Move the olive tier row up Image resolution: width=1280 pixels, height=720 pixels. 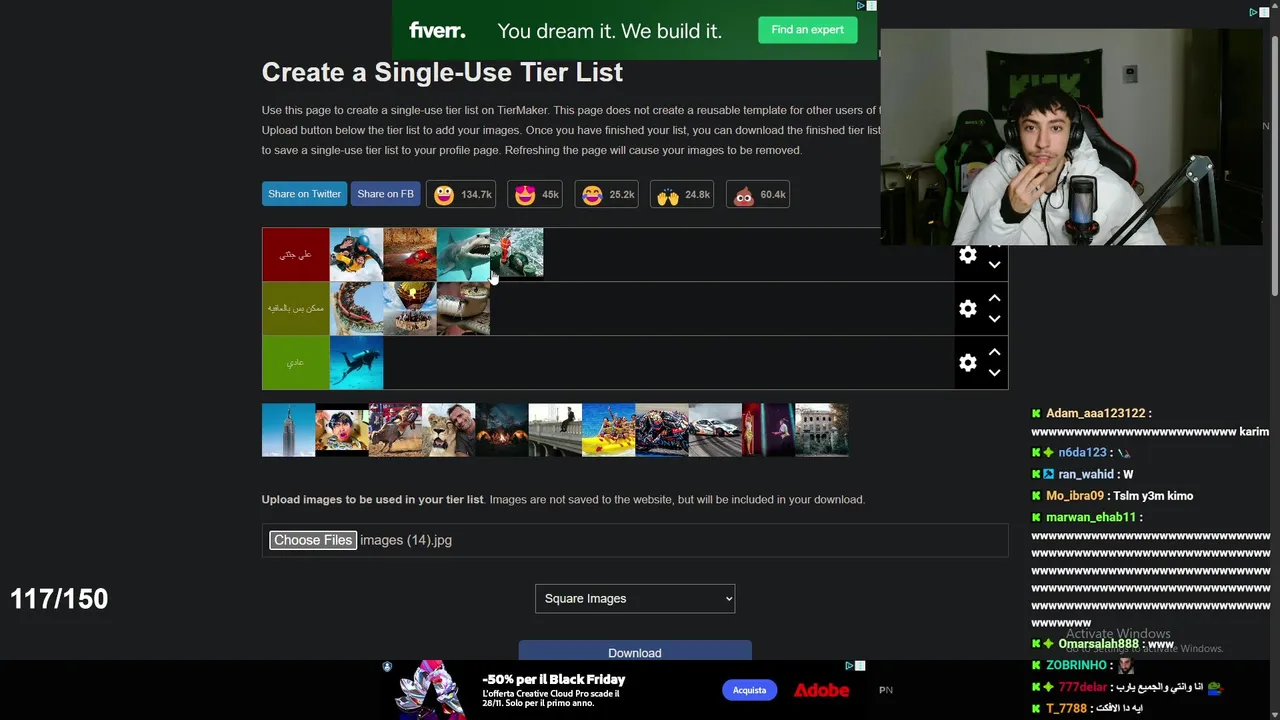994,298
